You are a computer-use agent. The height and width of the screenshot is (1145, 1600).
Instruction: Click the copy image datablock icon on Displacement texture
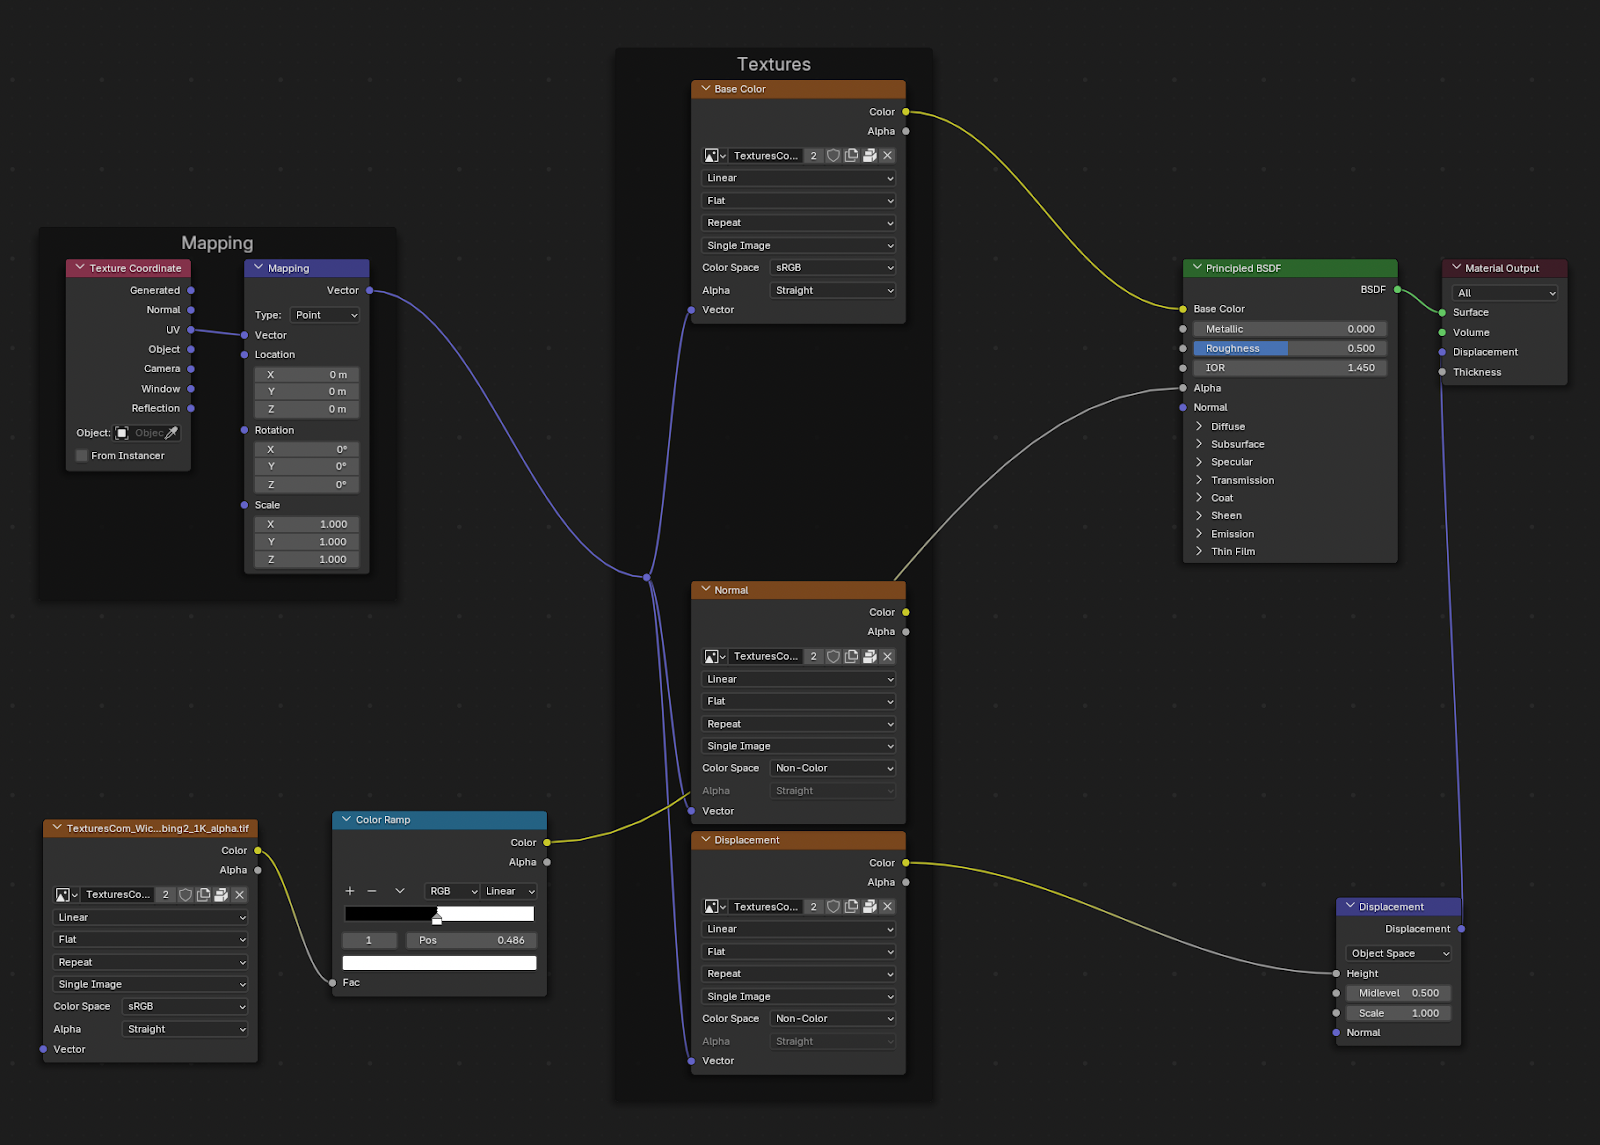[x=852, y=906]
